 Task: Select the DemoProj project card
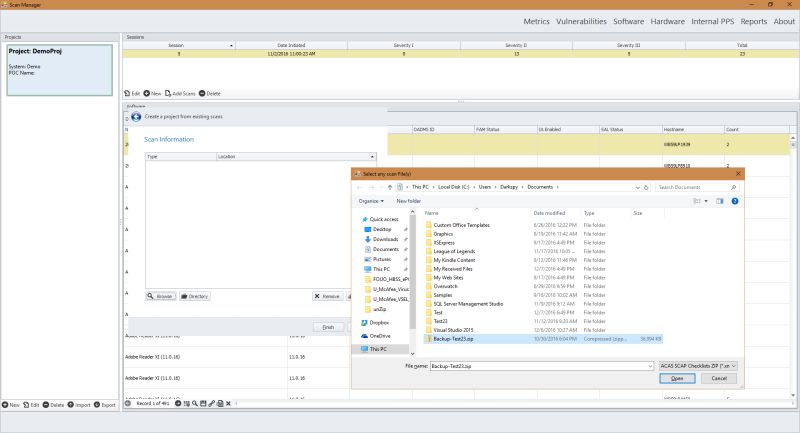tap(60, 70)
